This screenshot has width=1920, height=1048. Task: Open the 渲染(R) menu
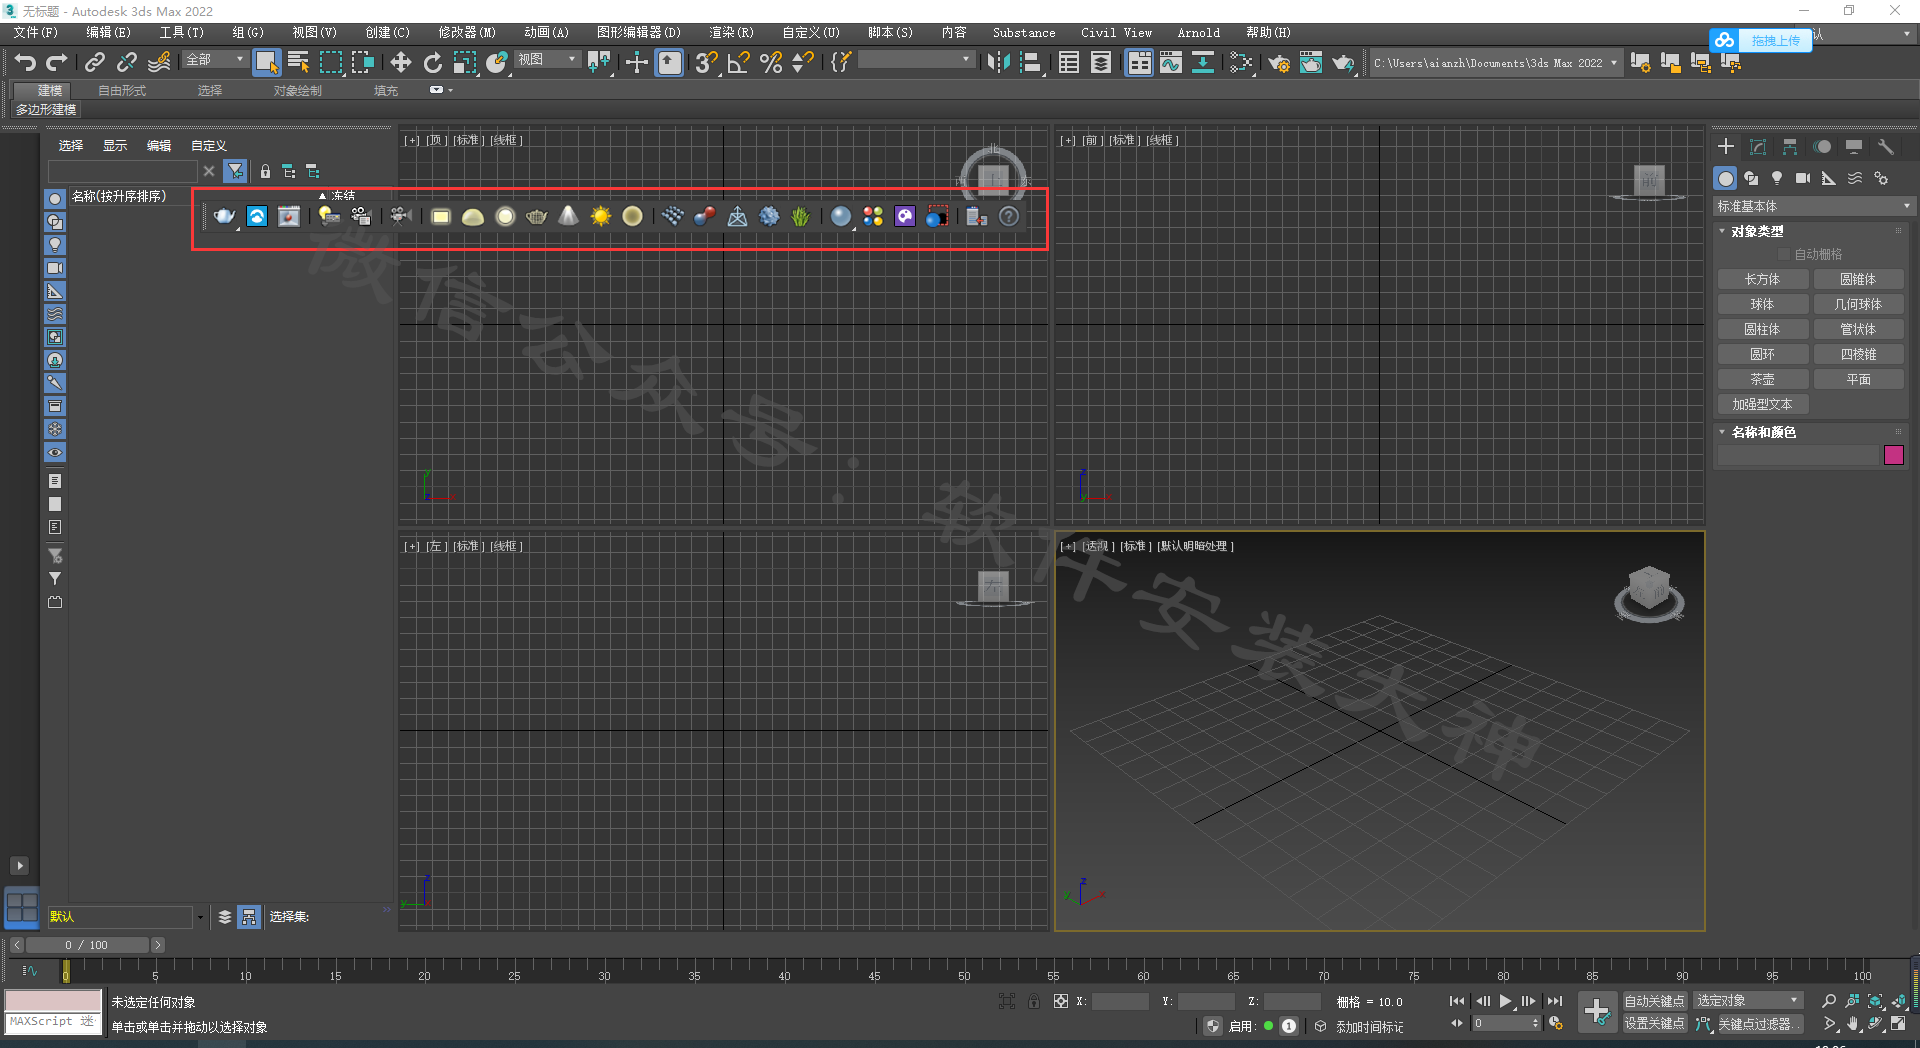[x=732, y=33]
